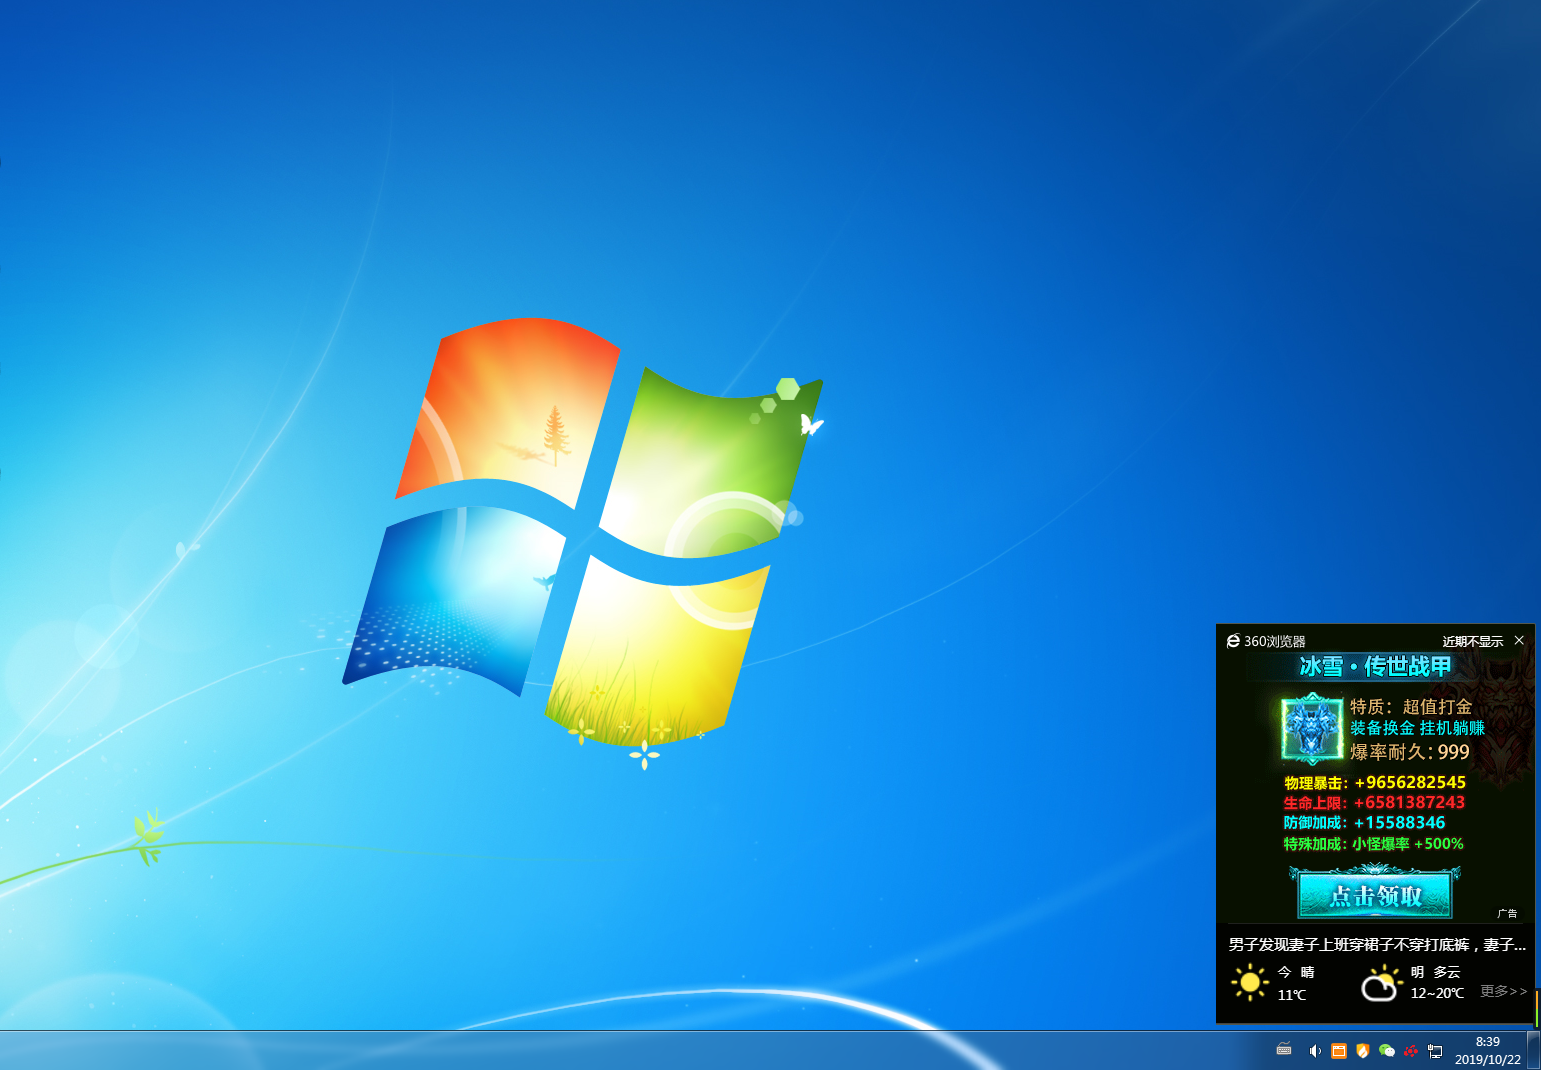Click the volume speaker icon in the tray
The width and height of the screenshot is (1541, 1070).
tap(1315, 1051)
